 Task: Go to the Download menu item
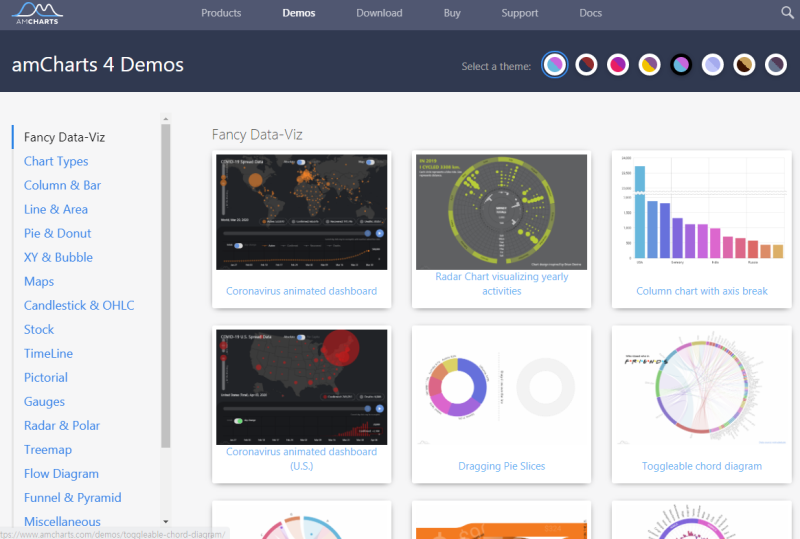(379, 13)
